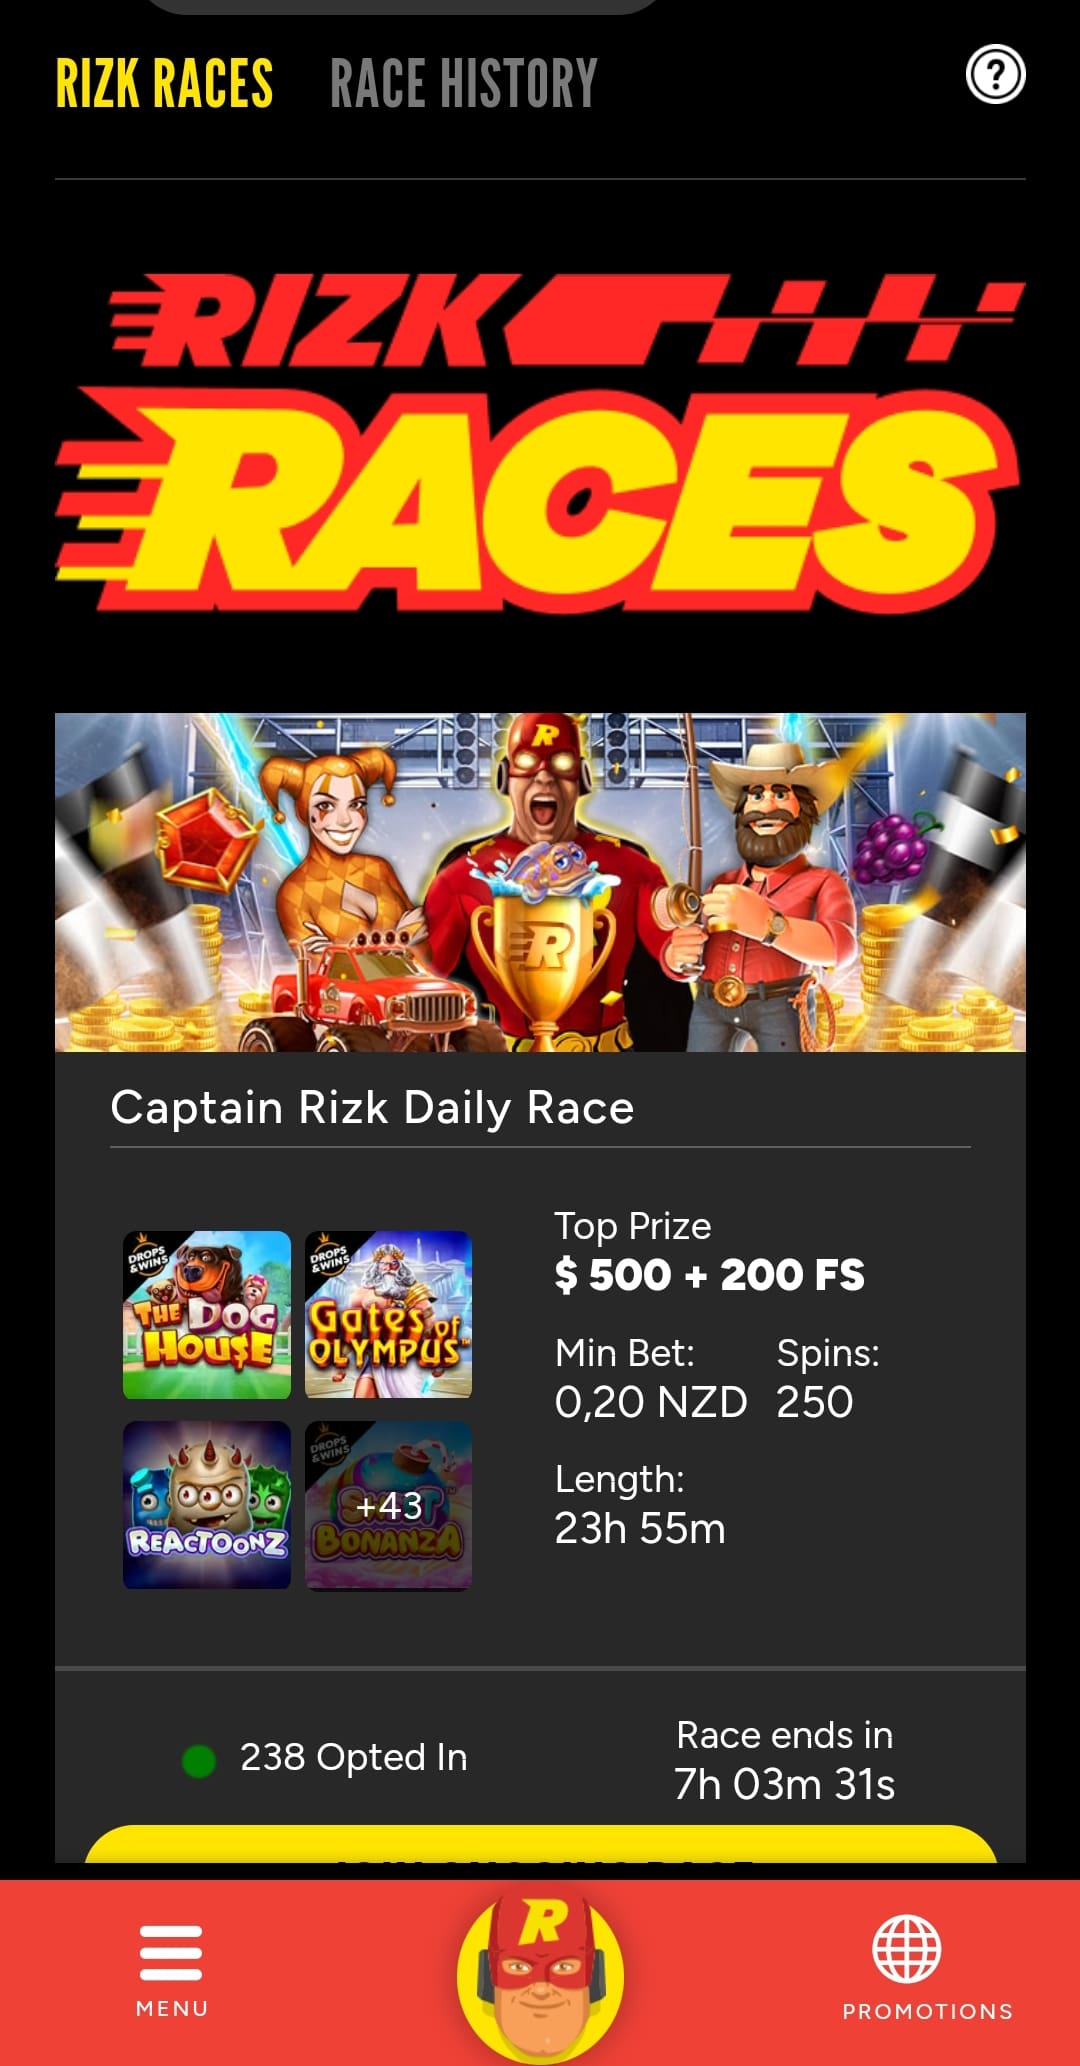Open the Promotions globe icon
The height and width of the screenshot is (2066, 1080).
pos(907,1949)
